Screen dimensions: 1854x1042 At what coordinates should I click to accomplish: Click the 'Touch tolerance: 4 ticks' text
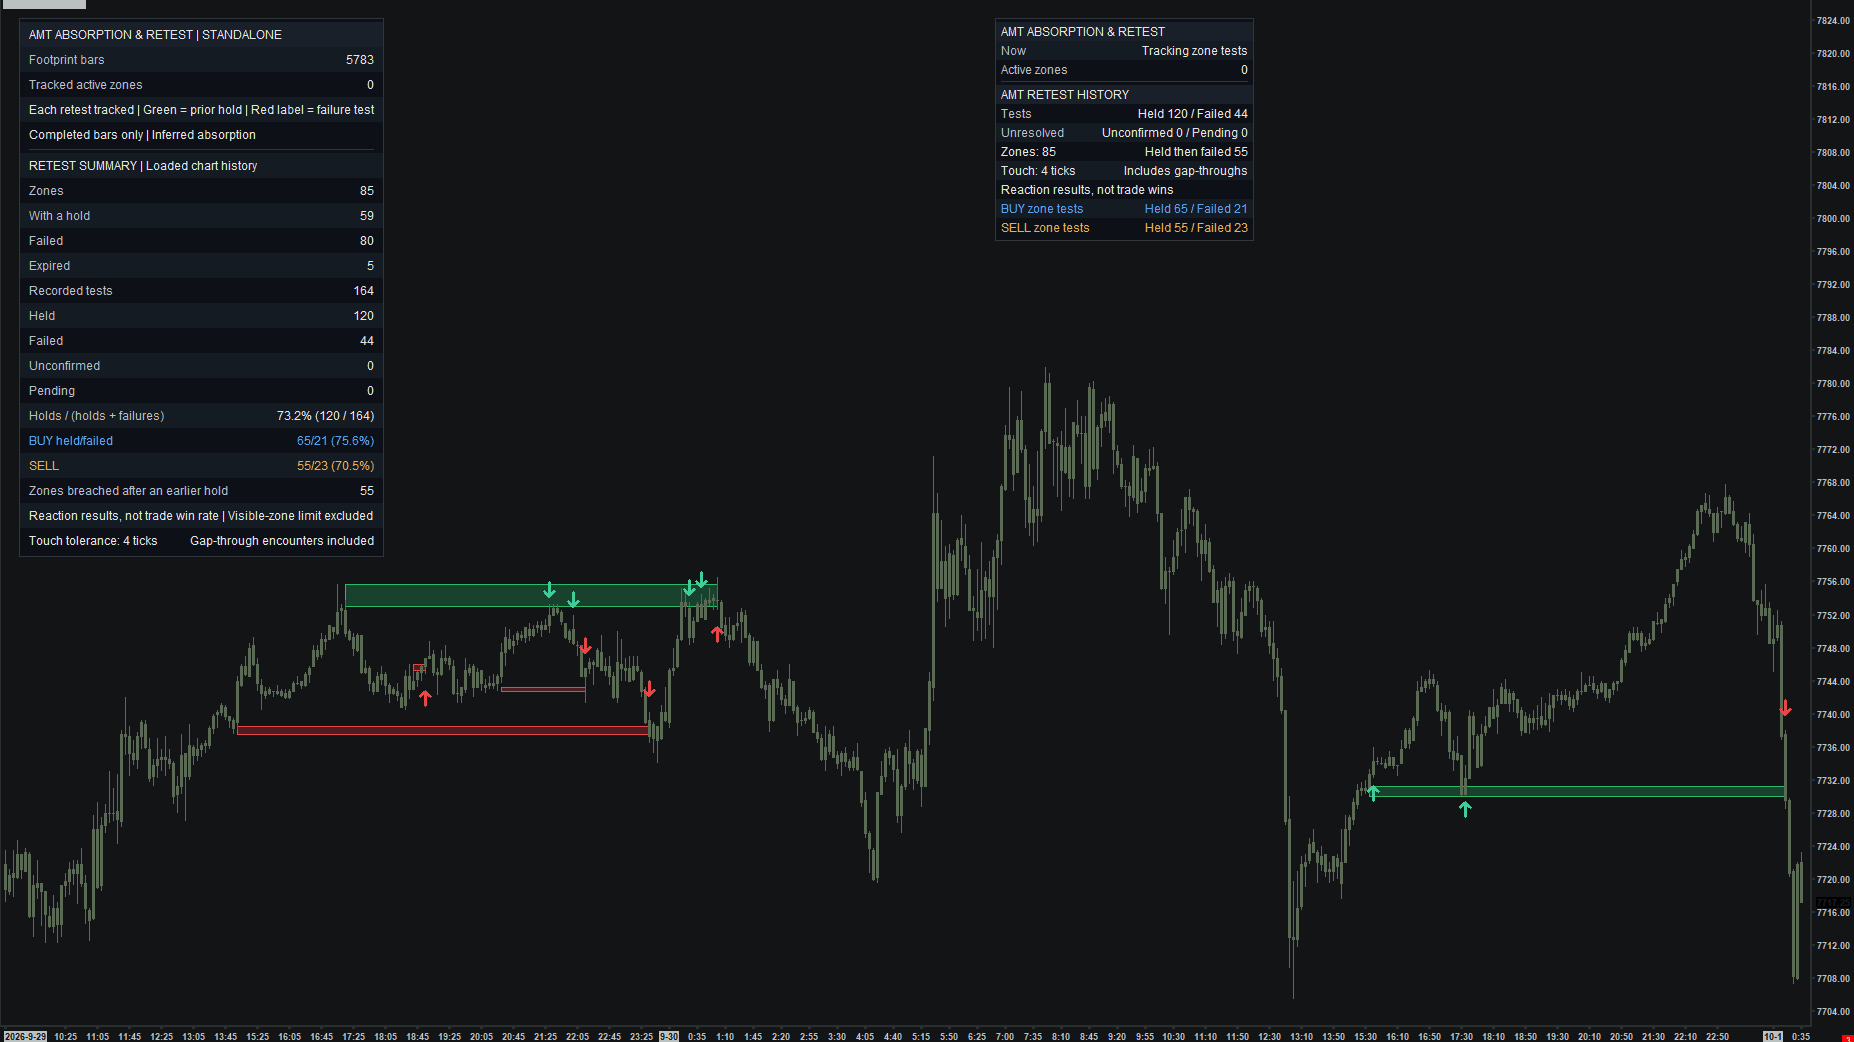[93, 541]
